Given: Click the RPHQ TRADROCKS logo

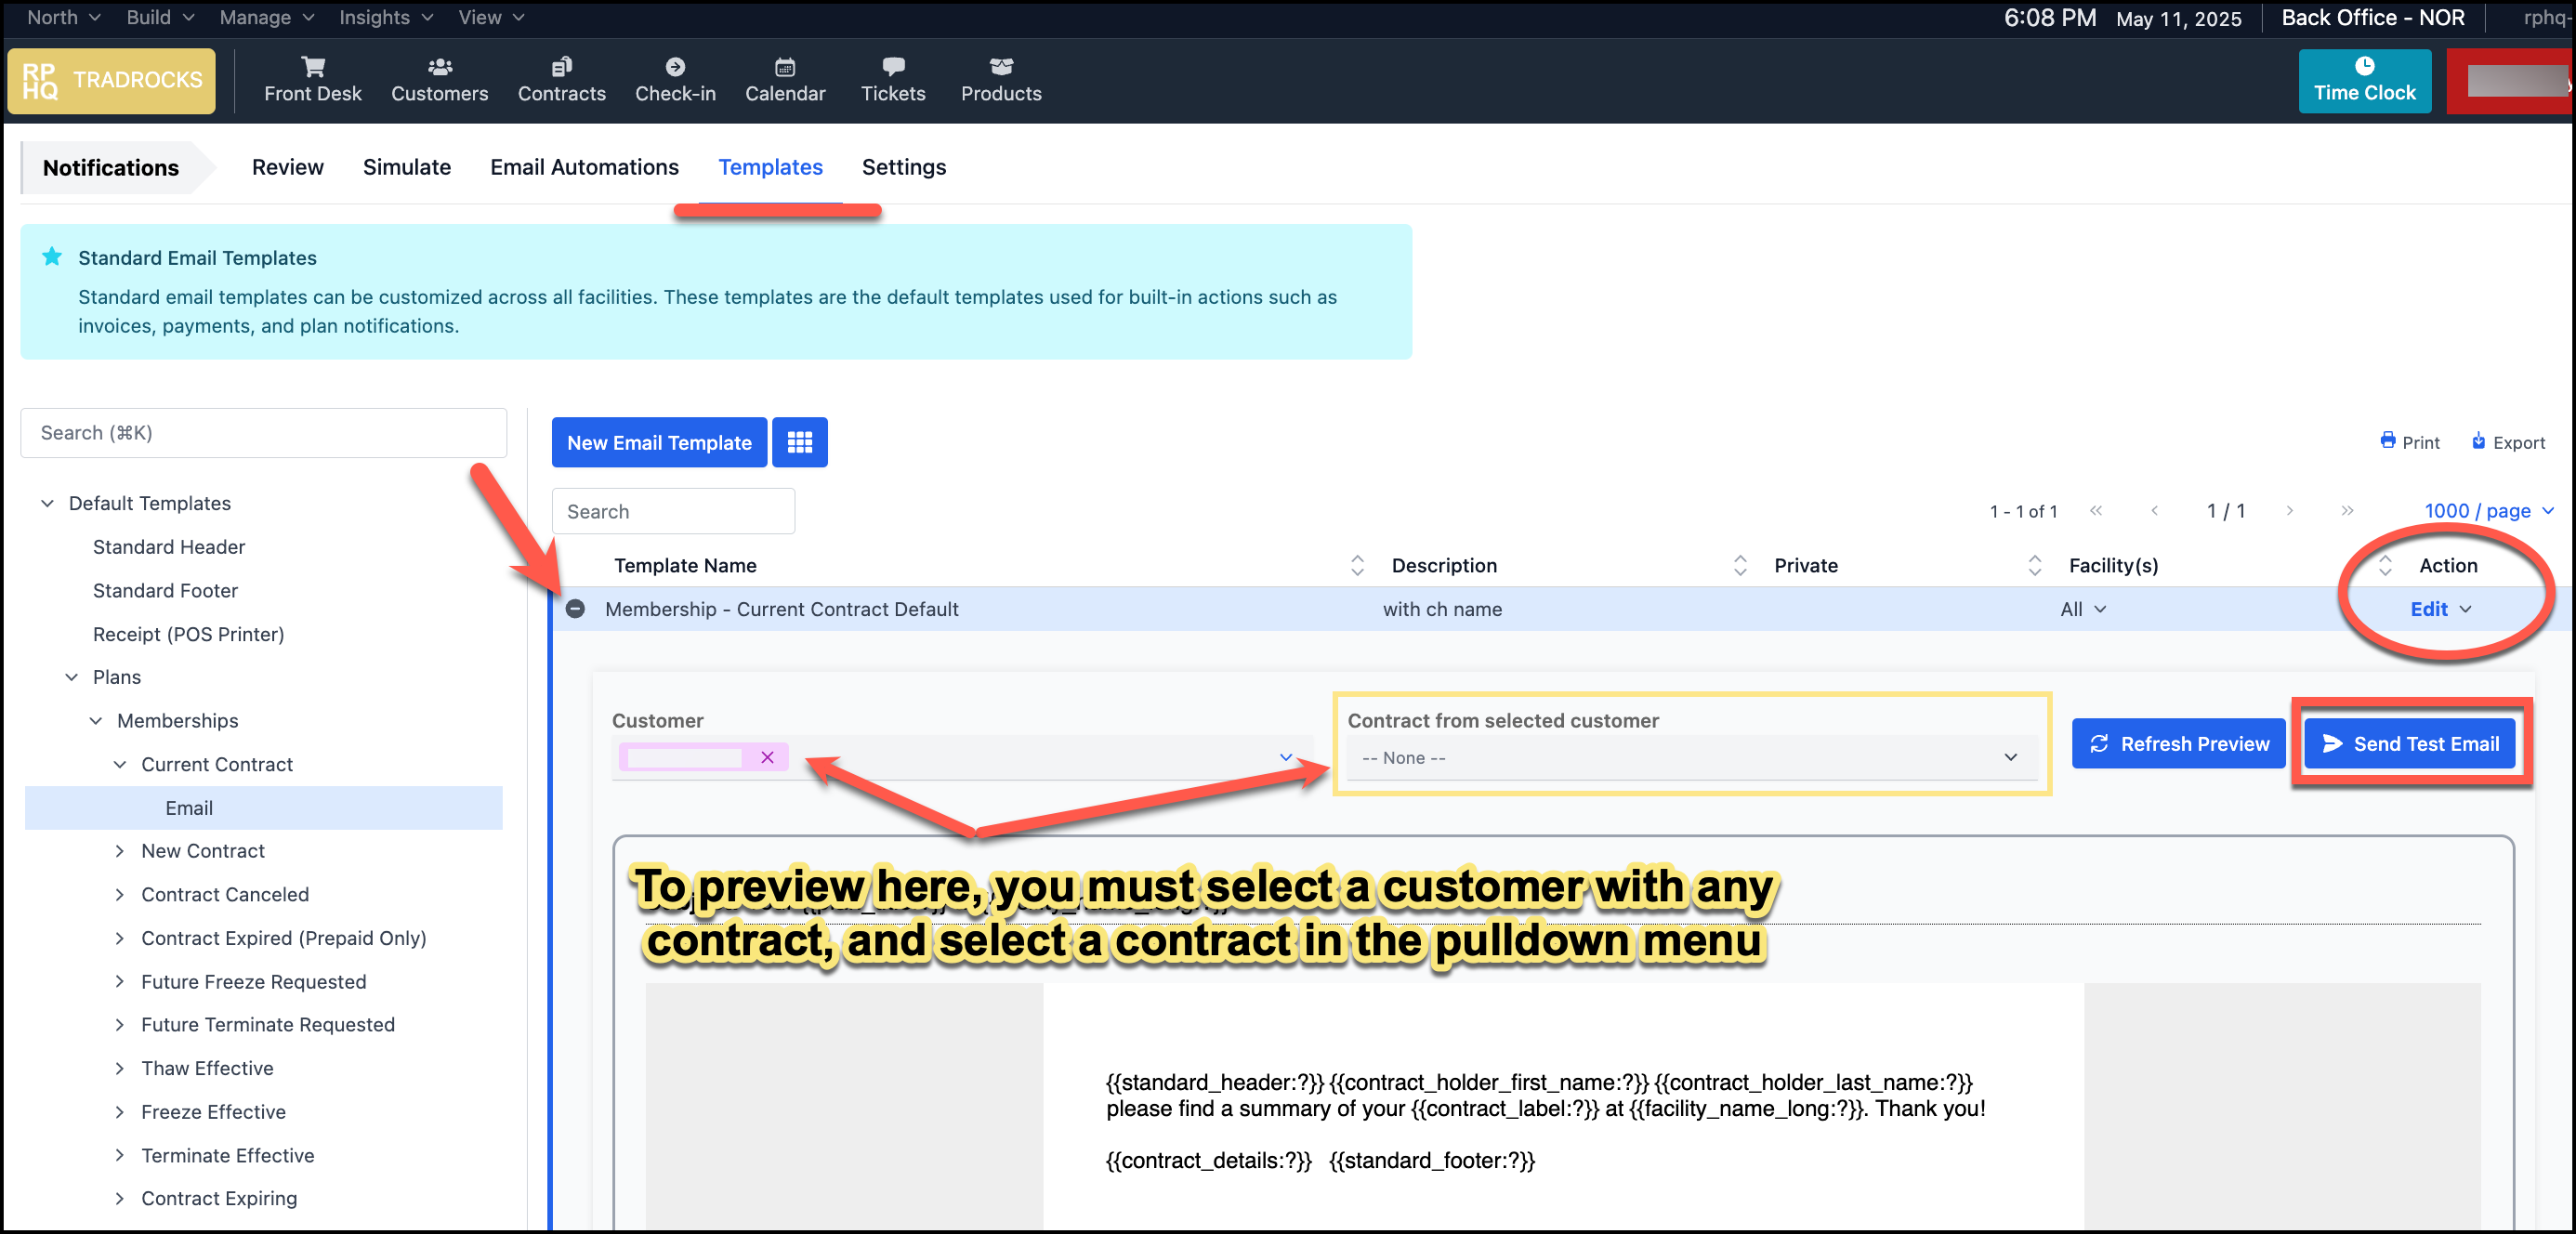Looking at the screenshot, I should point(111,80).
